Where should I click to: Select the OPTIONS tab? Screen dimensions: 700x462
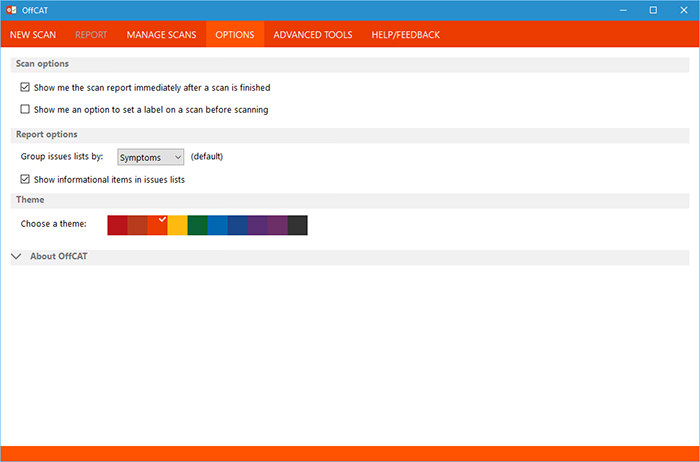click(x=235, y=35)
